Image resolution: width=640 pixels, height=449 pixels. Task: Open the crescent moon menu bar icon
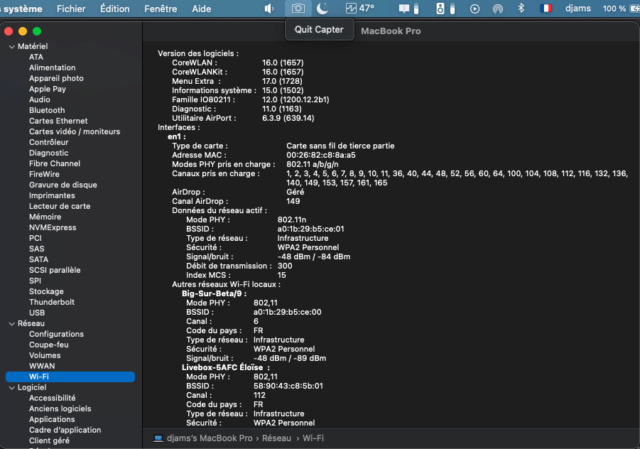[x=322, y=9]
